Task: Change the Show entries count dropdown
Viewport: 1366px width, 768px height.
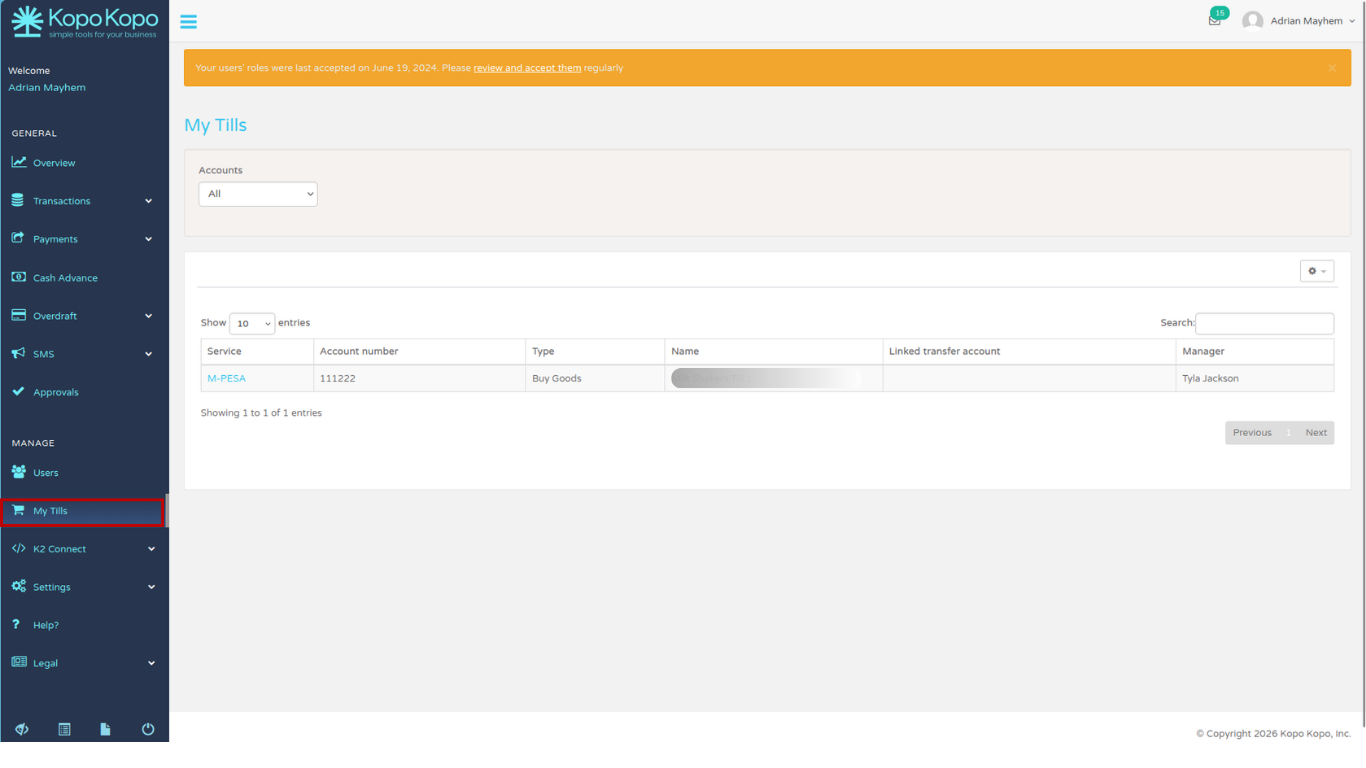Action: pos(252,324)
